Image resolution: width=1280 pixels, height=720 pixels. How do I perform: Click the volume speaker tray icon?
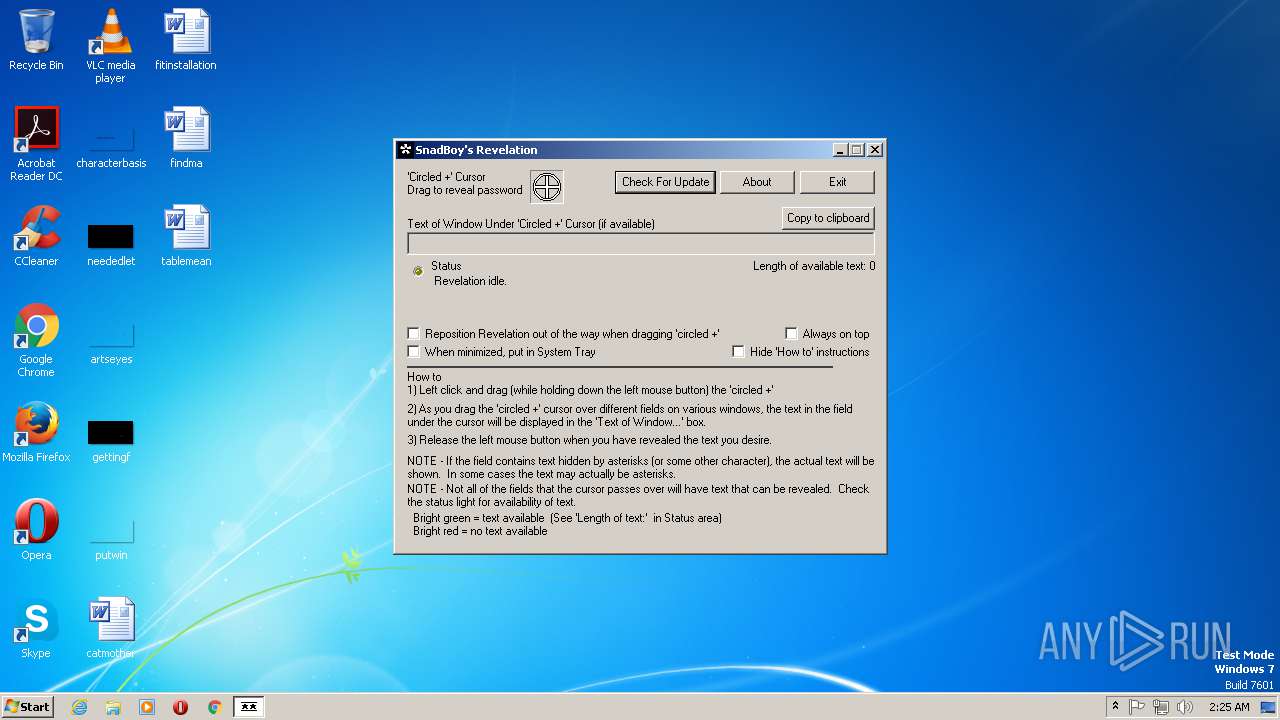pyautogui.click(x=1185, y=707)
